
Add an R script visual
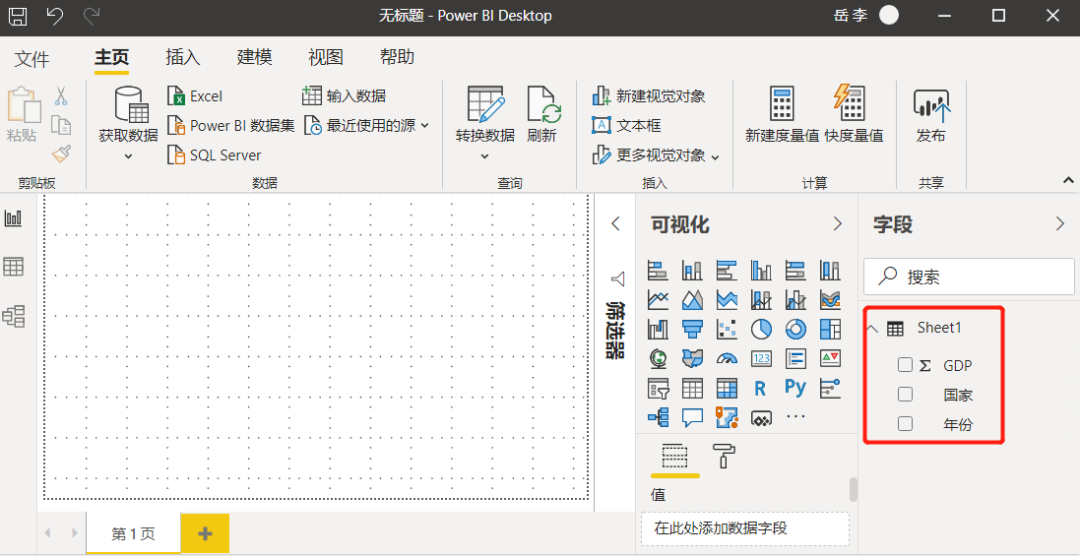point(761,388)
